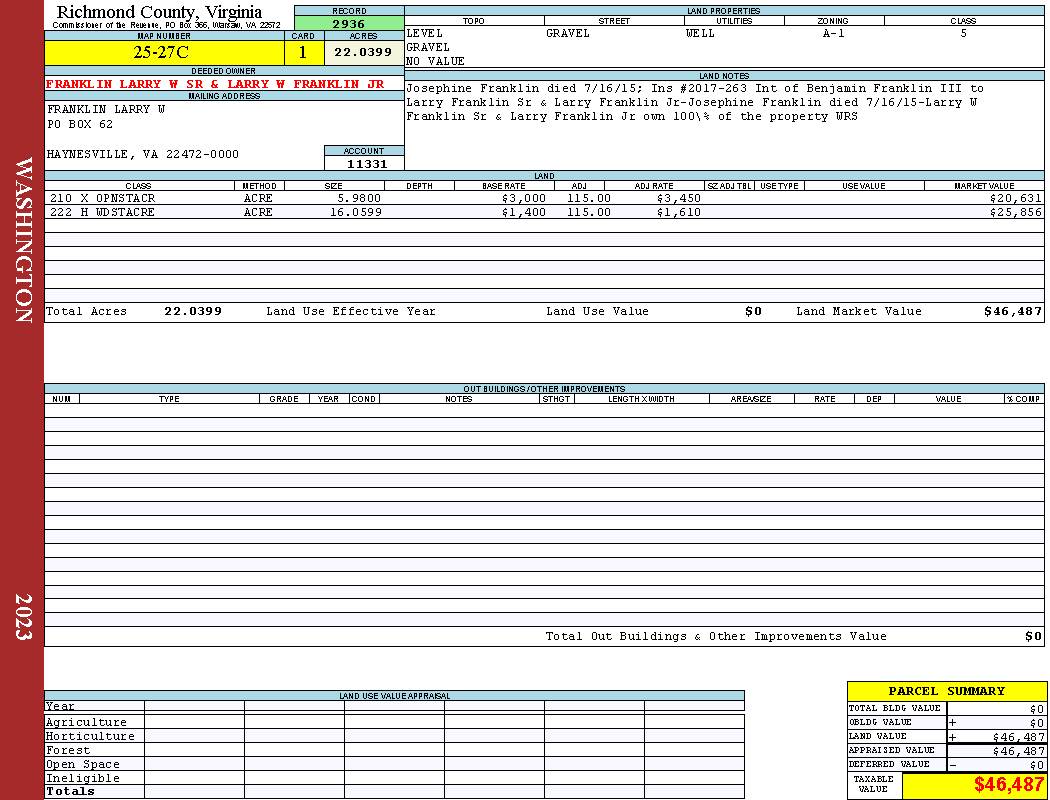Select the 210 X OPNSTACR land row
1050x800 pixels.
point(544,198)
